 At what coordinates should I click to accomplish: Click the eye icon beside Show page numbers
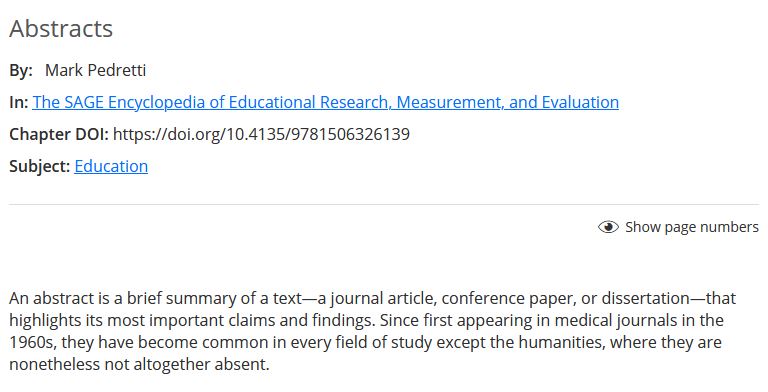pyautogui.click(x=608, y=227)
